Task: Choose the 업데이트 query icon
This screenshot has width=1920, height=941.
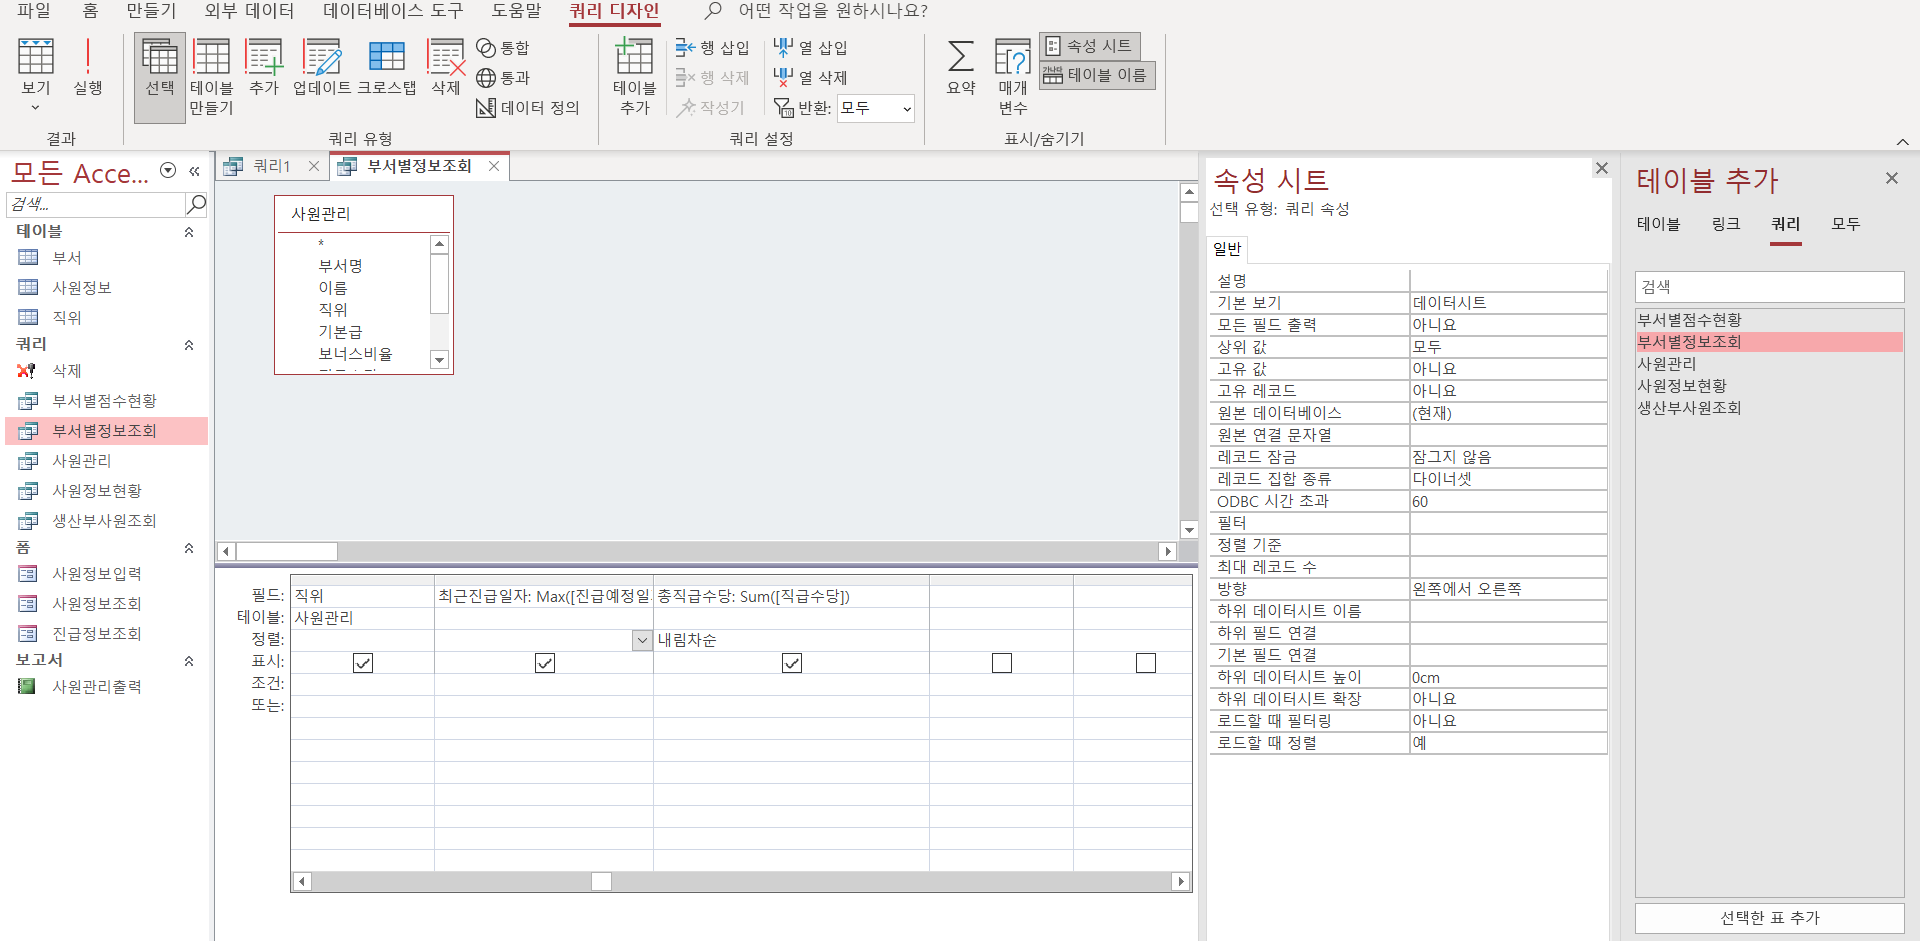Action: [x=322, y=66]
